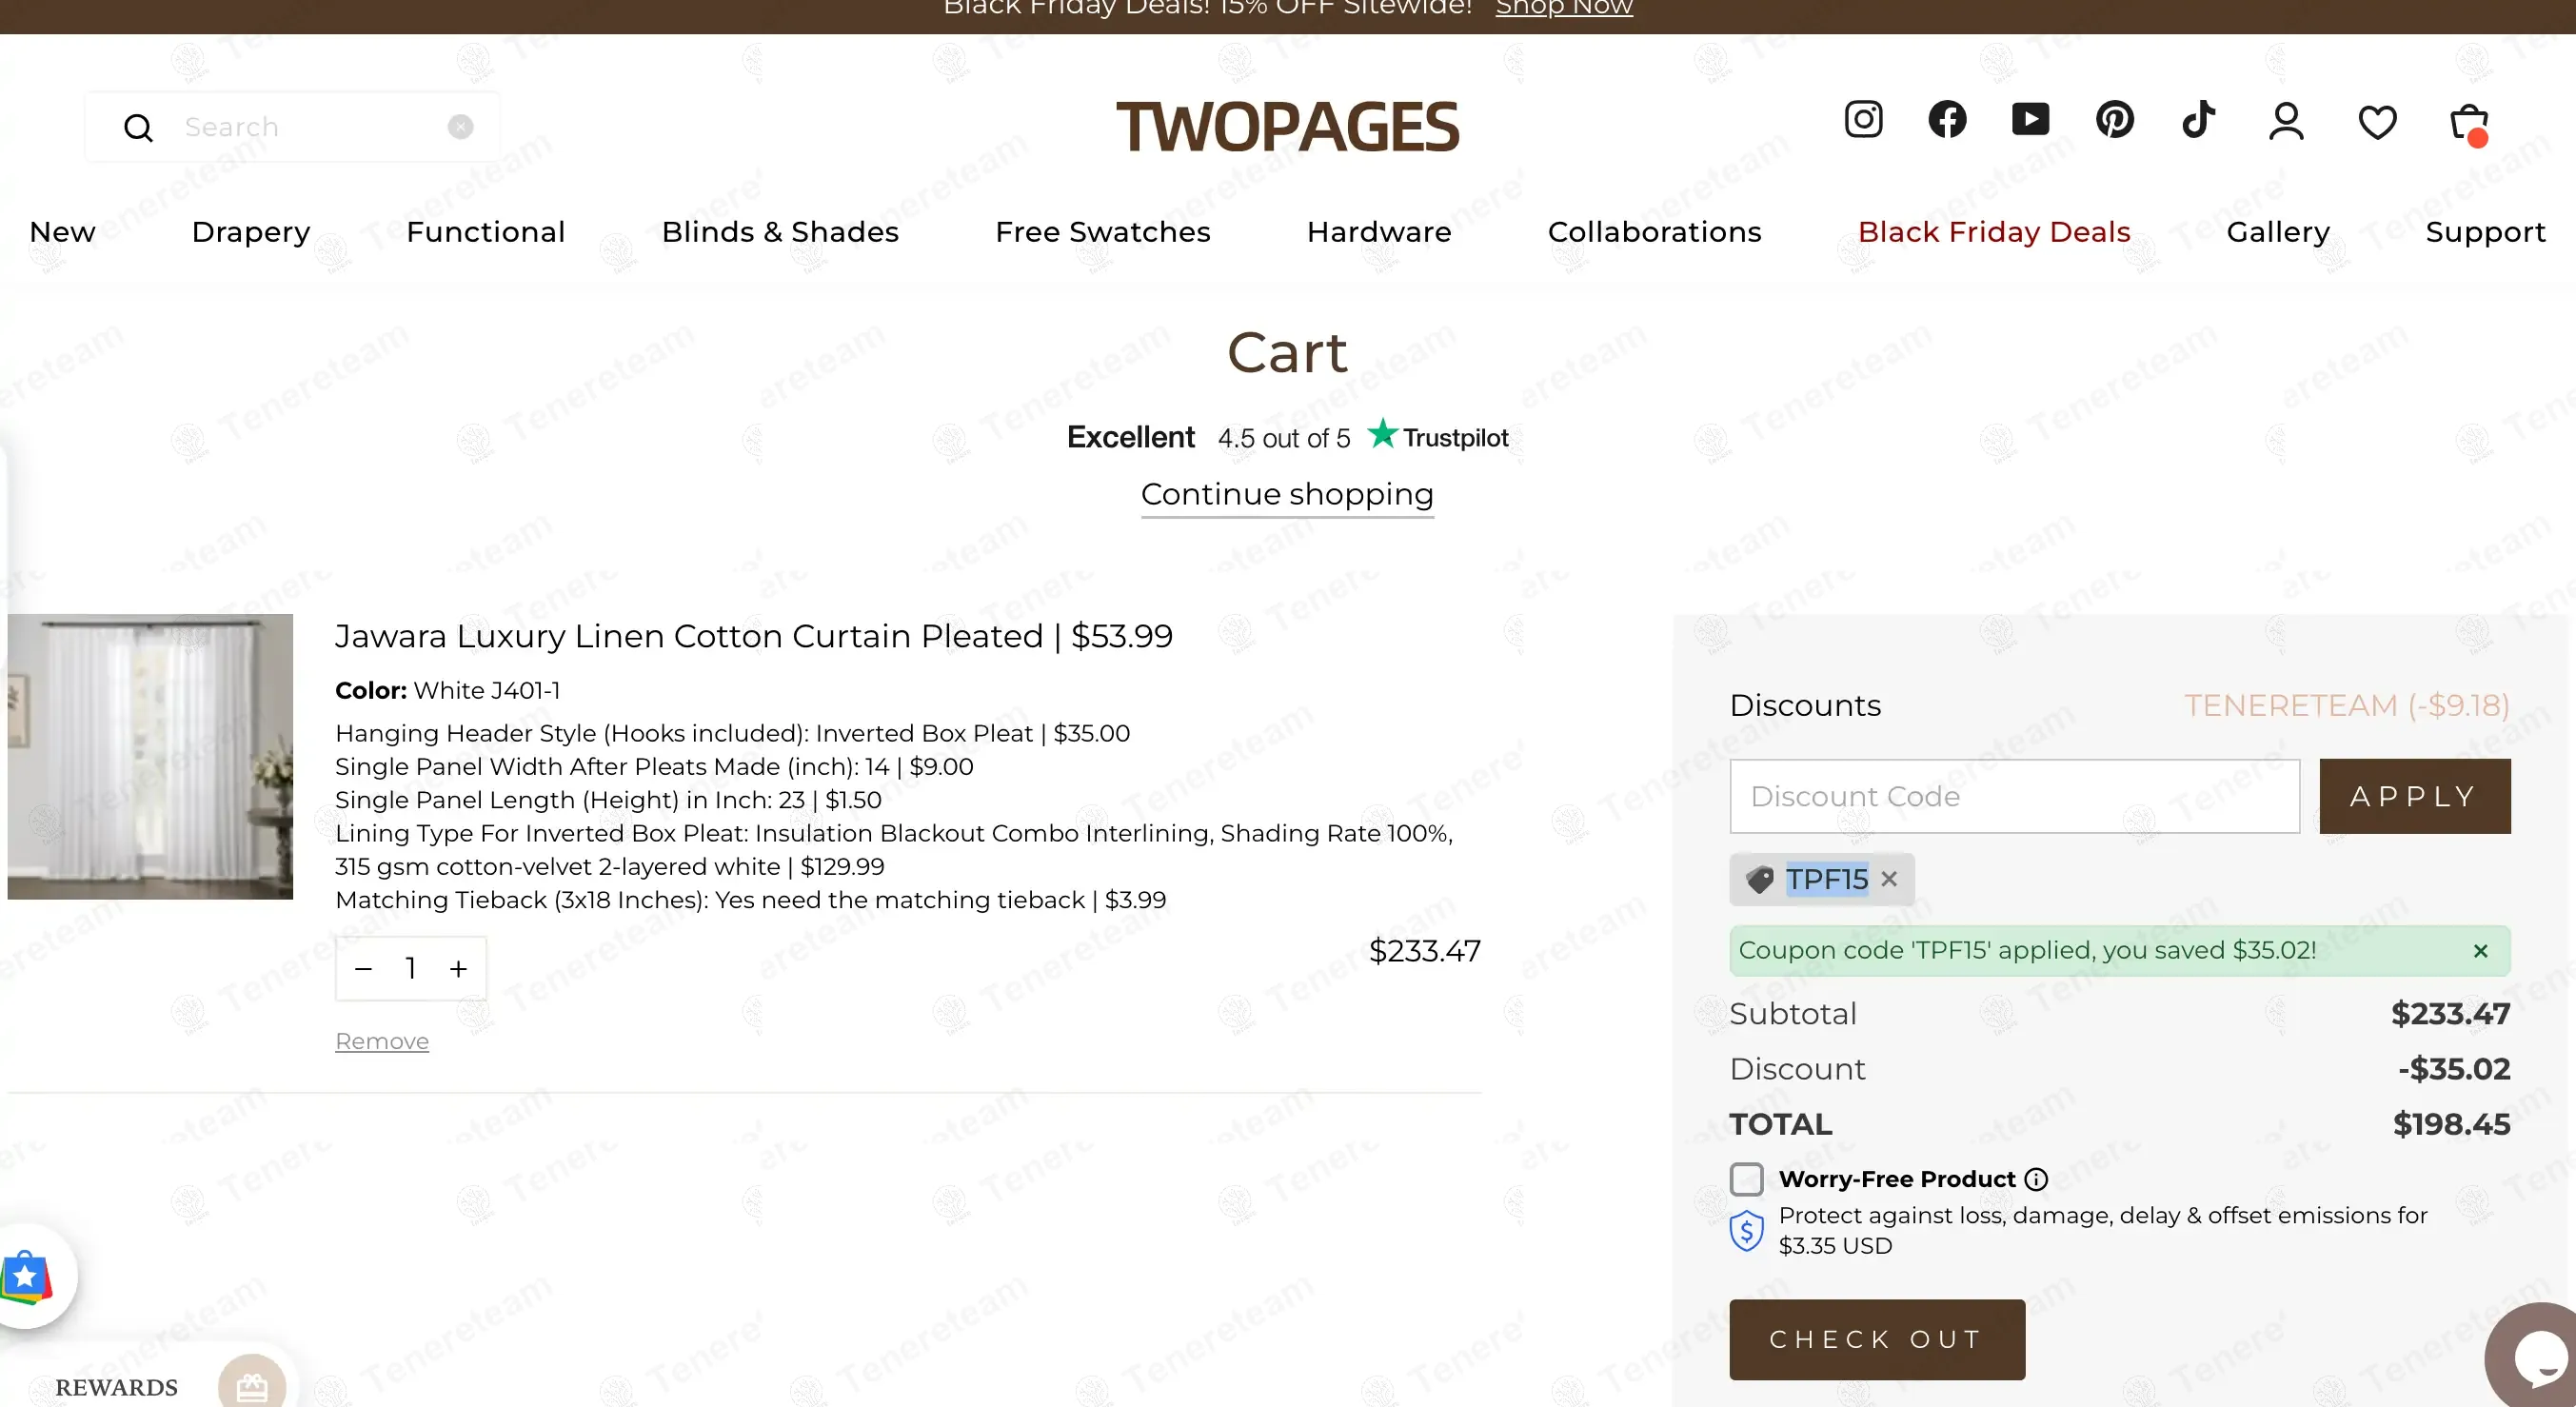Decrease curtain quantity with minus button
Image resolution: width=2576 pixels, height=1407 pixels.
pos(363,969)
